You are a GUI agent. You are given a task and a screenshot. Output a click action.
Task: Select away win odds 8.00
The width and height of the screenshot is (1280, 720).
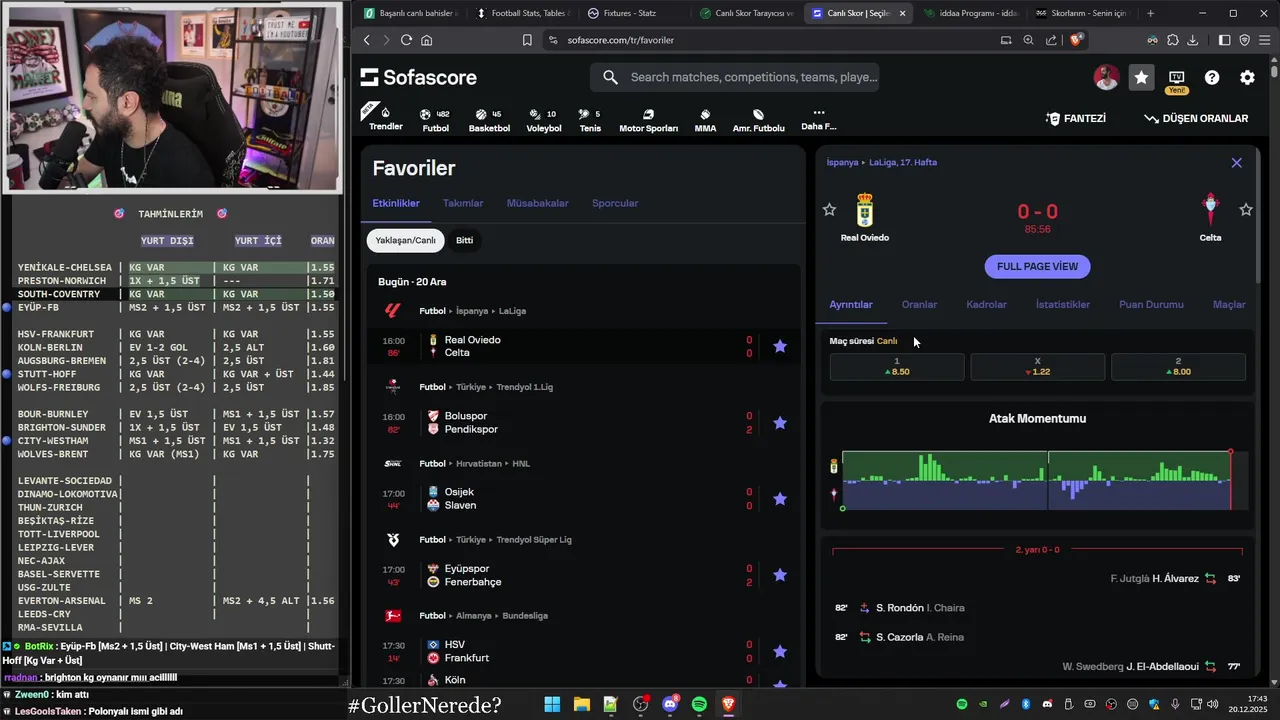click(x=1178, y=366)
